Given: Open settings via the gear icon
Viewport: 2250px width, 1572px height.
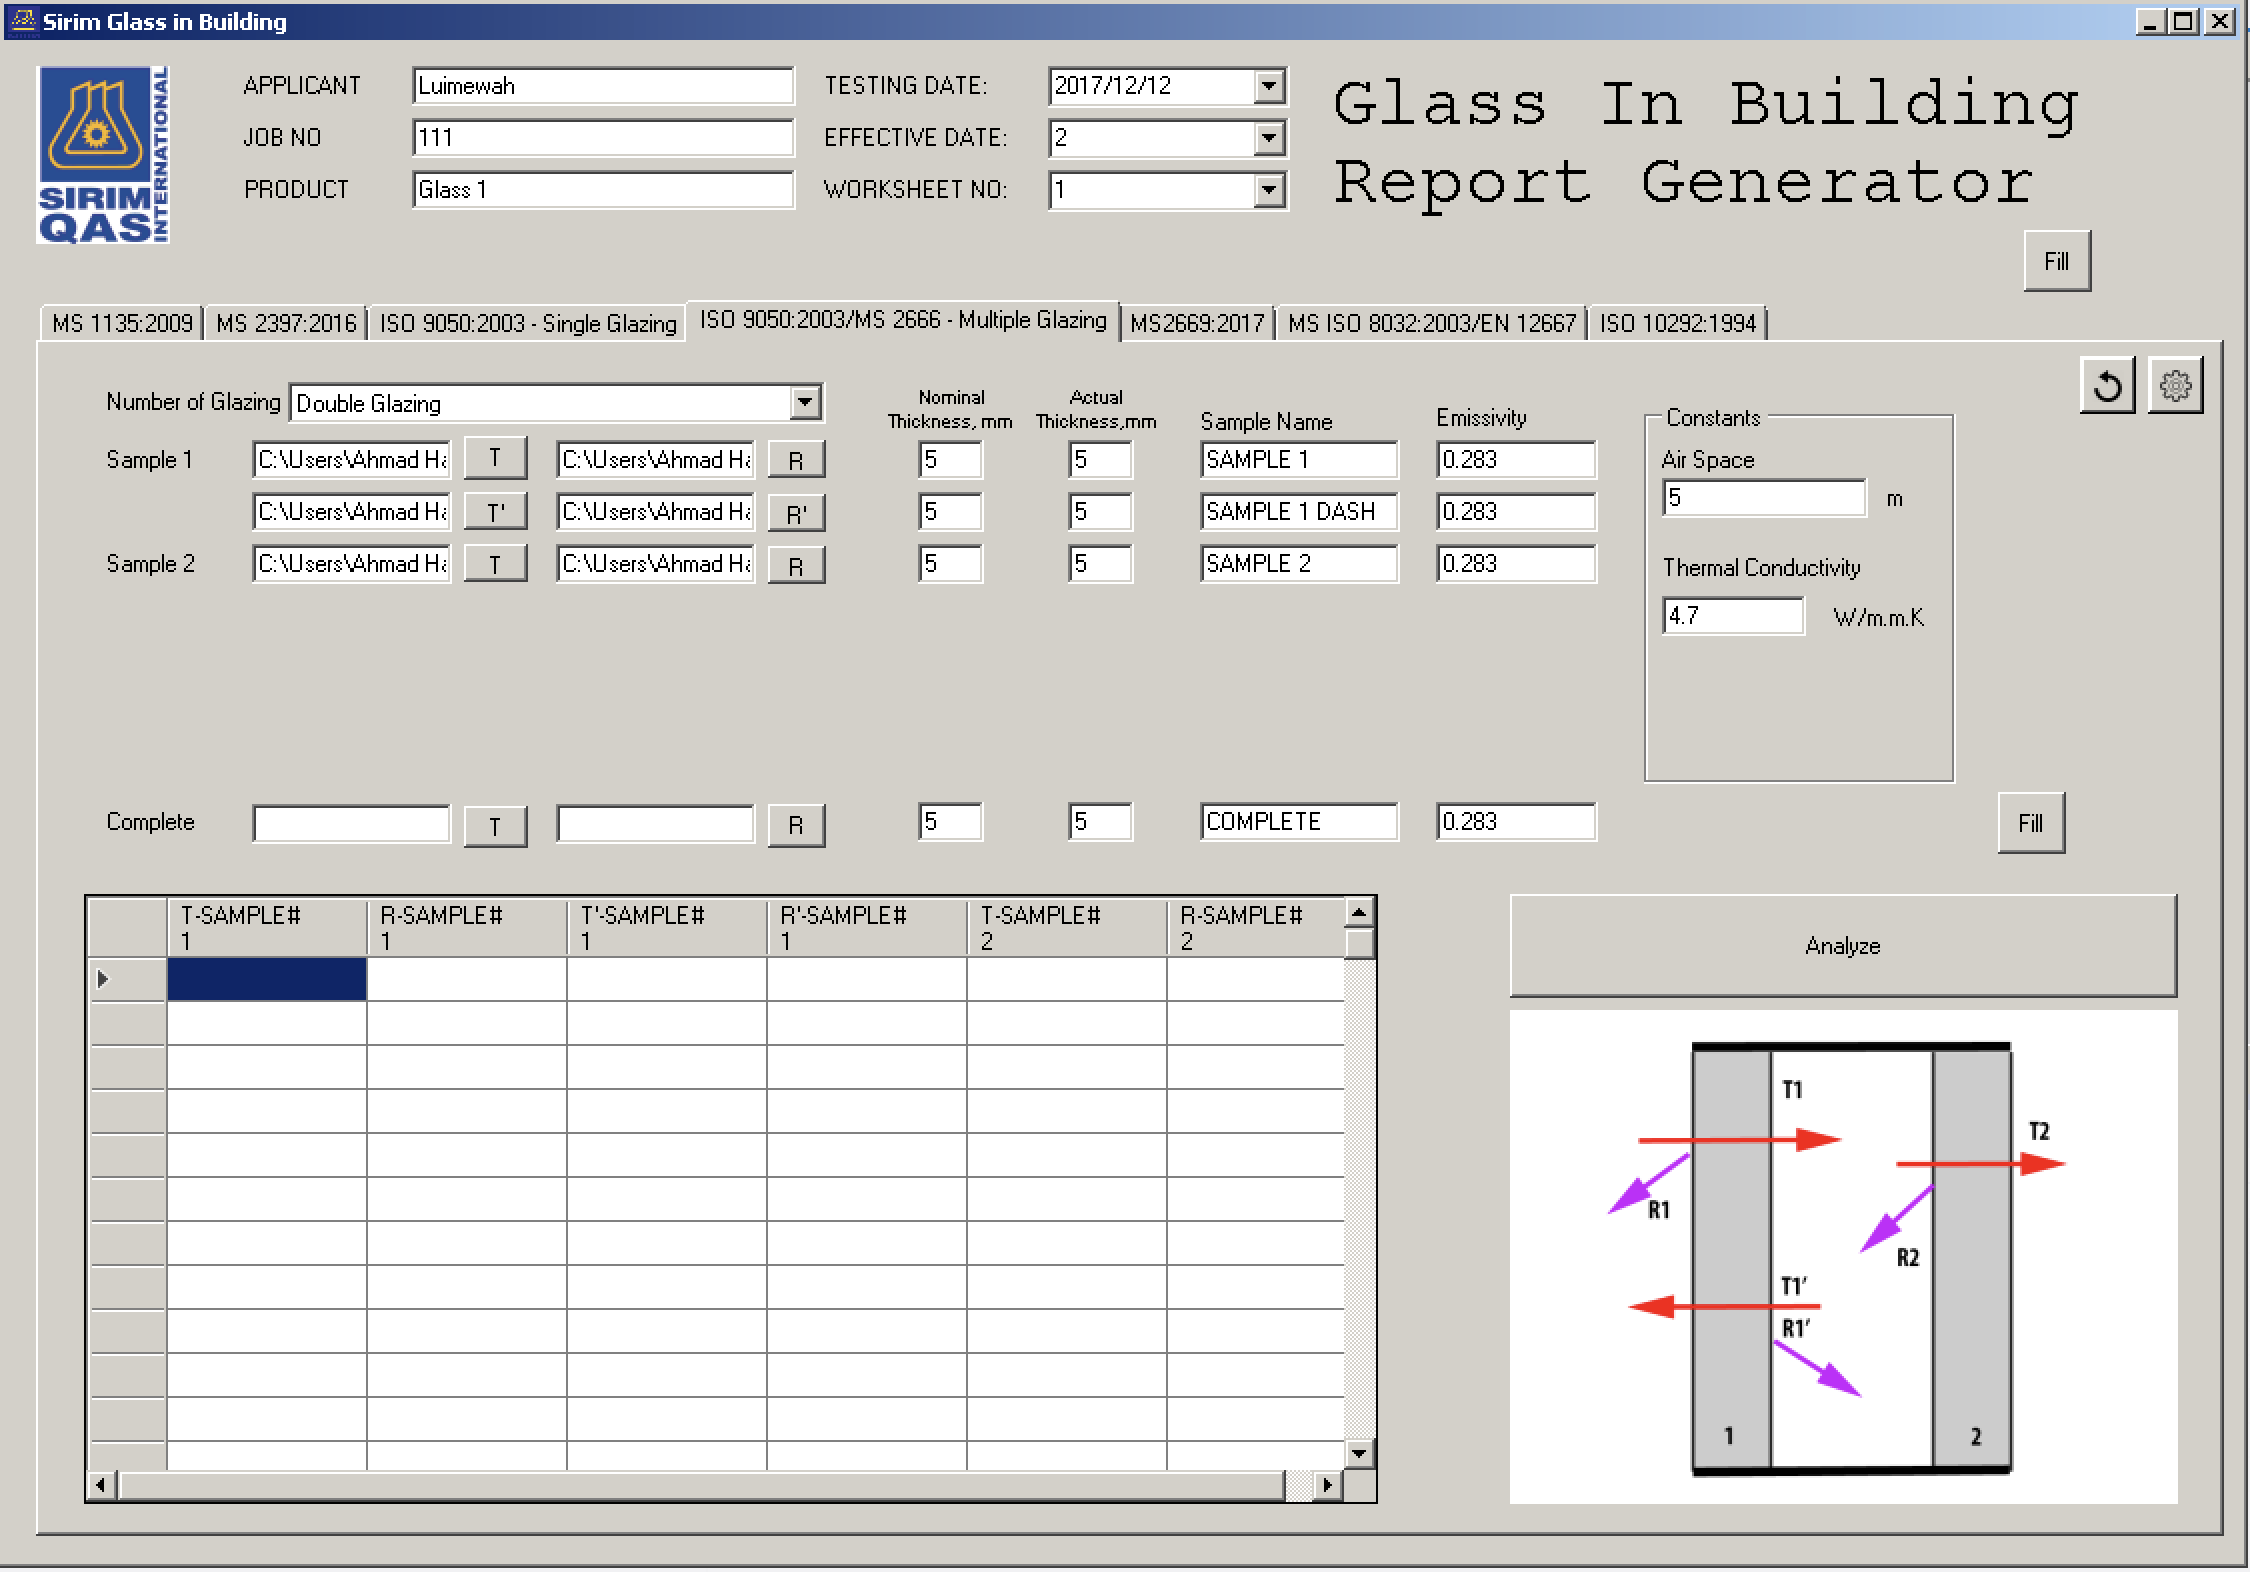Looking at the screenshot, I should tap(2175, 386).
